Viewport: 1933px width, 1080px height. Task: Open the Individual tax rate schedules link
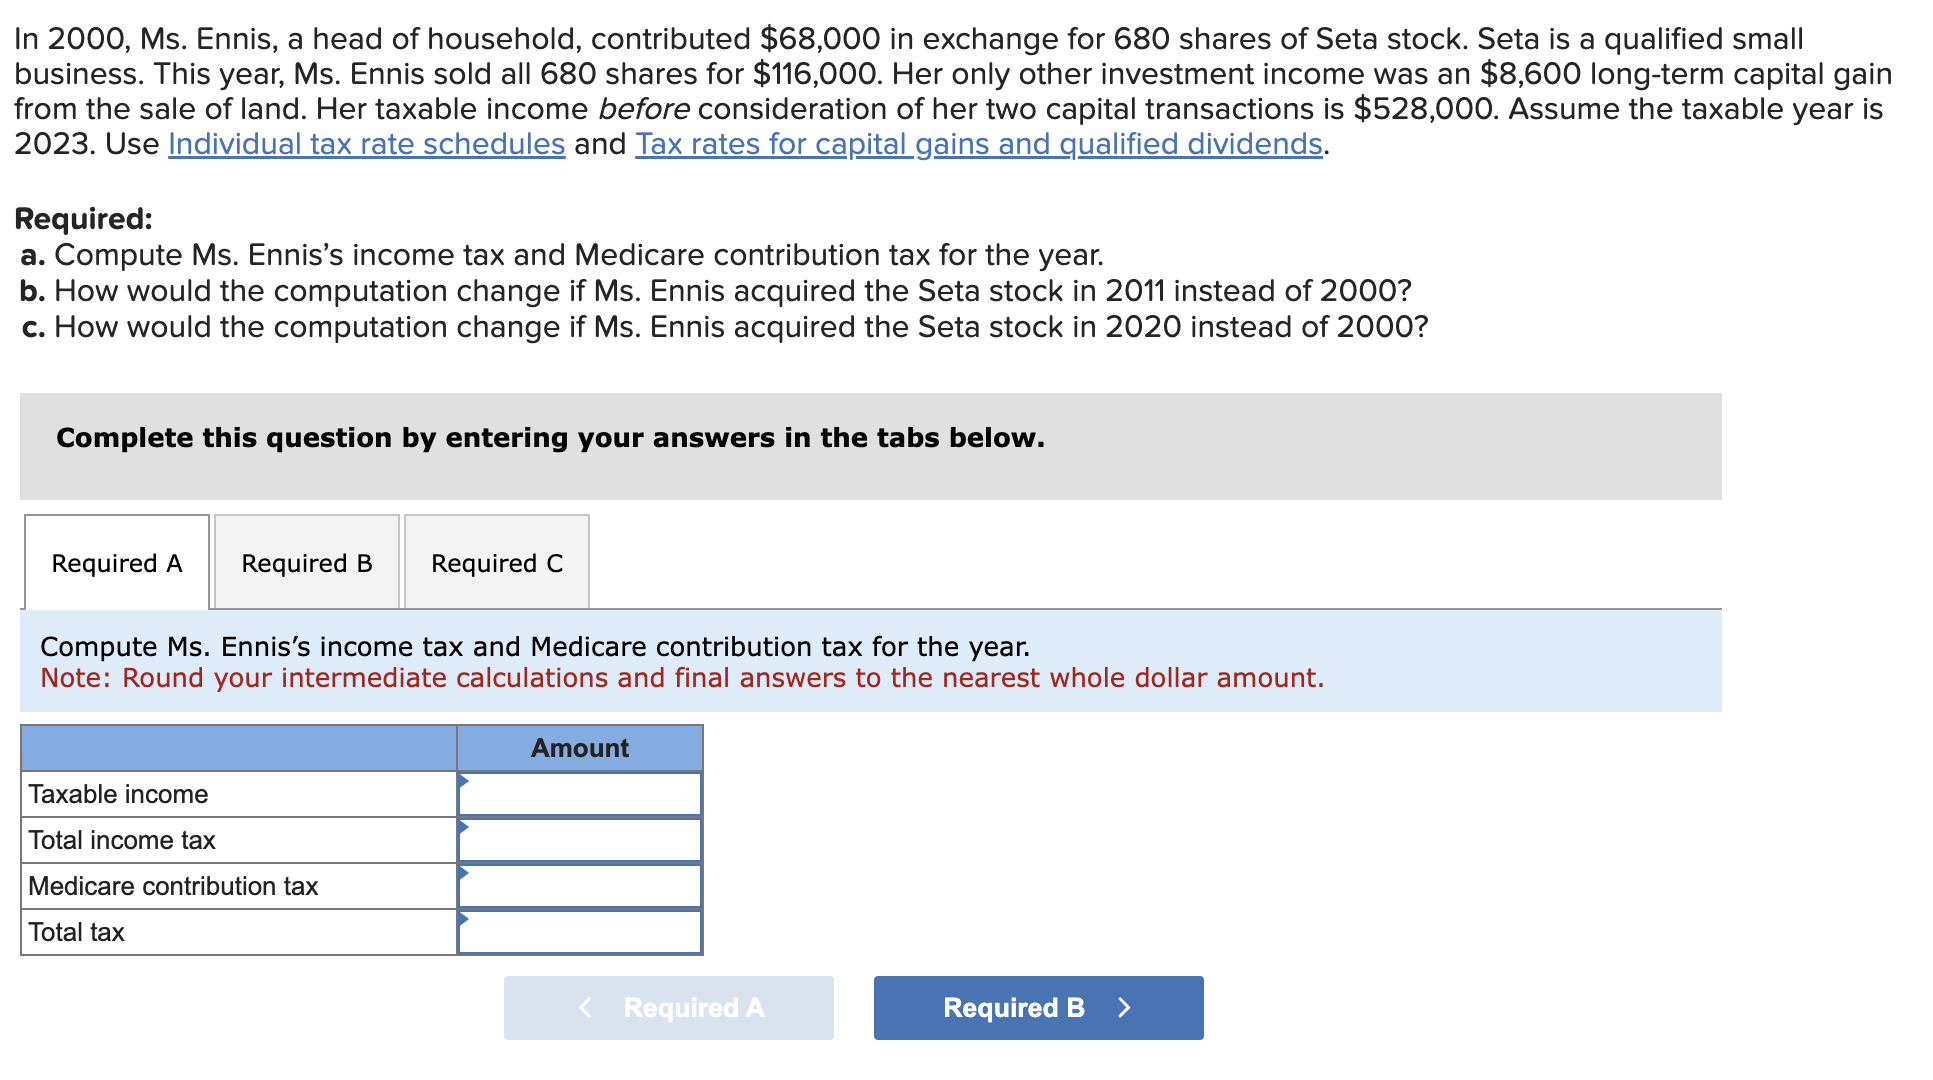365,144
